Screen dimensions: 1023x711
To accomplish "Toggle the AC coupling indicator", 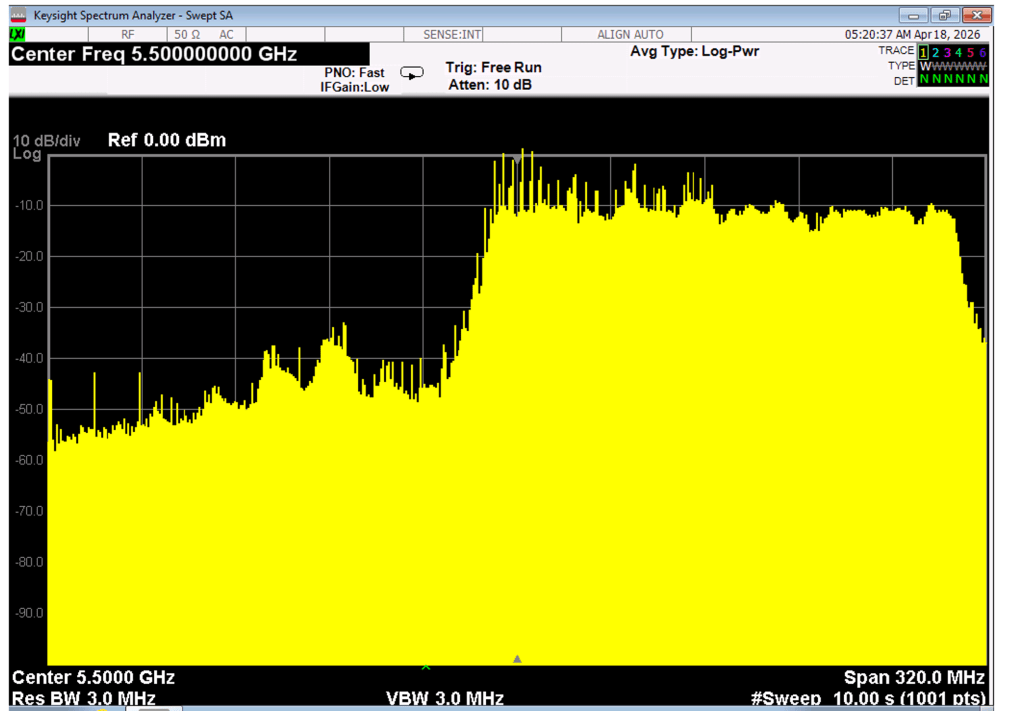I will 226,35.
